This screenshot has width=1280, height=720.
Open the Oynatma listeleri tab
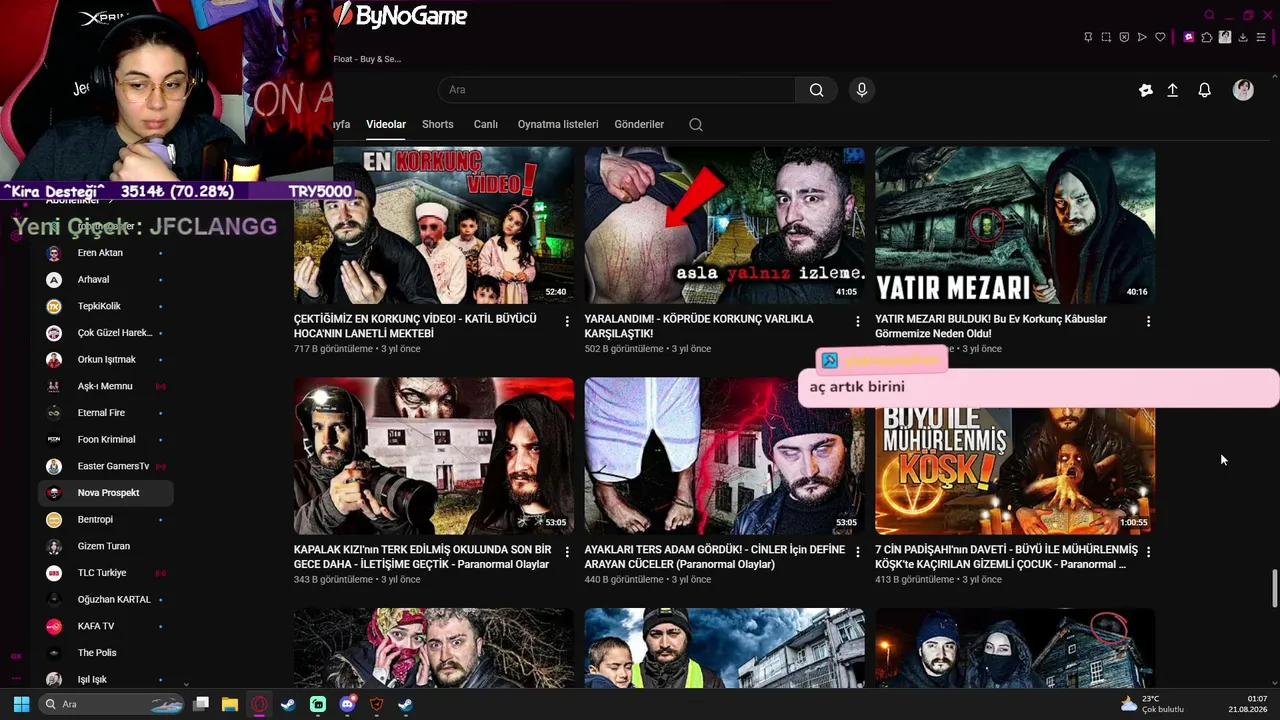click(558, 125)
